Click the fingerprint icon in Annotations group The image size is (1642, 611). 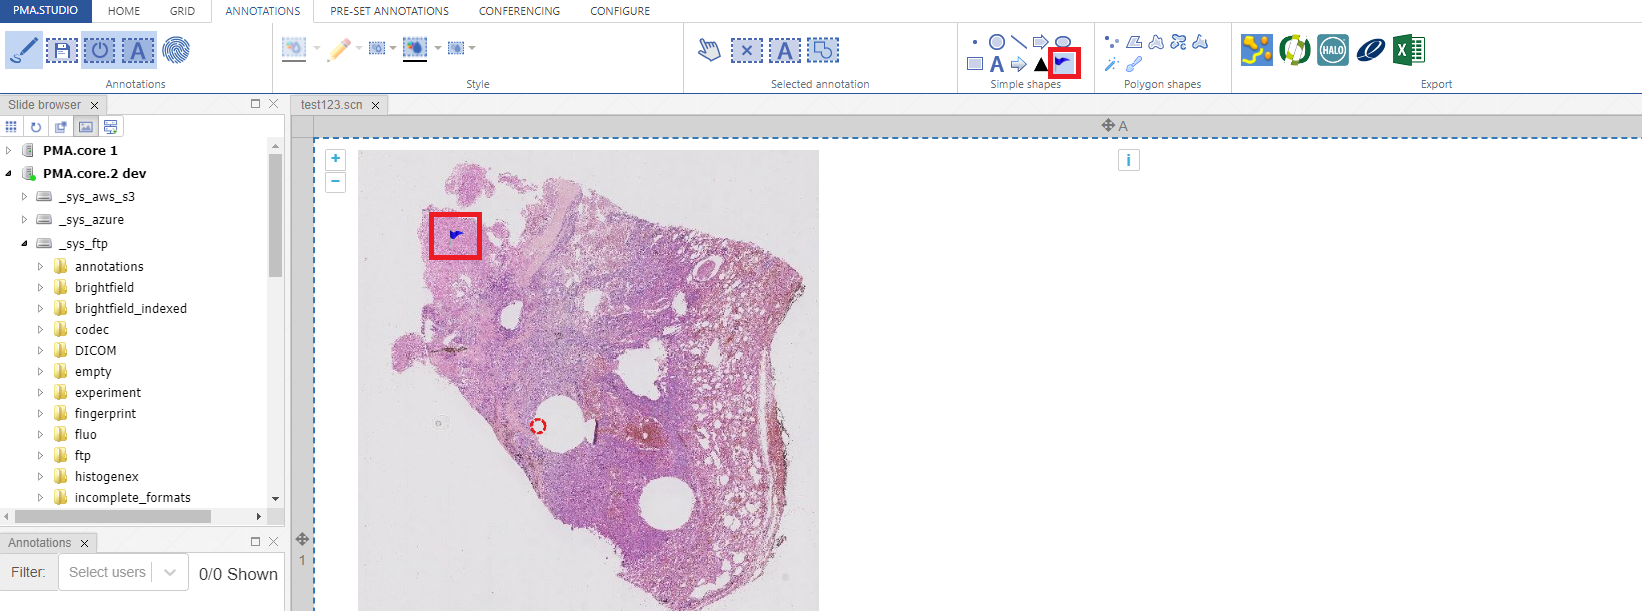[x=176, y=50]
